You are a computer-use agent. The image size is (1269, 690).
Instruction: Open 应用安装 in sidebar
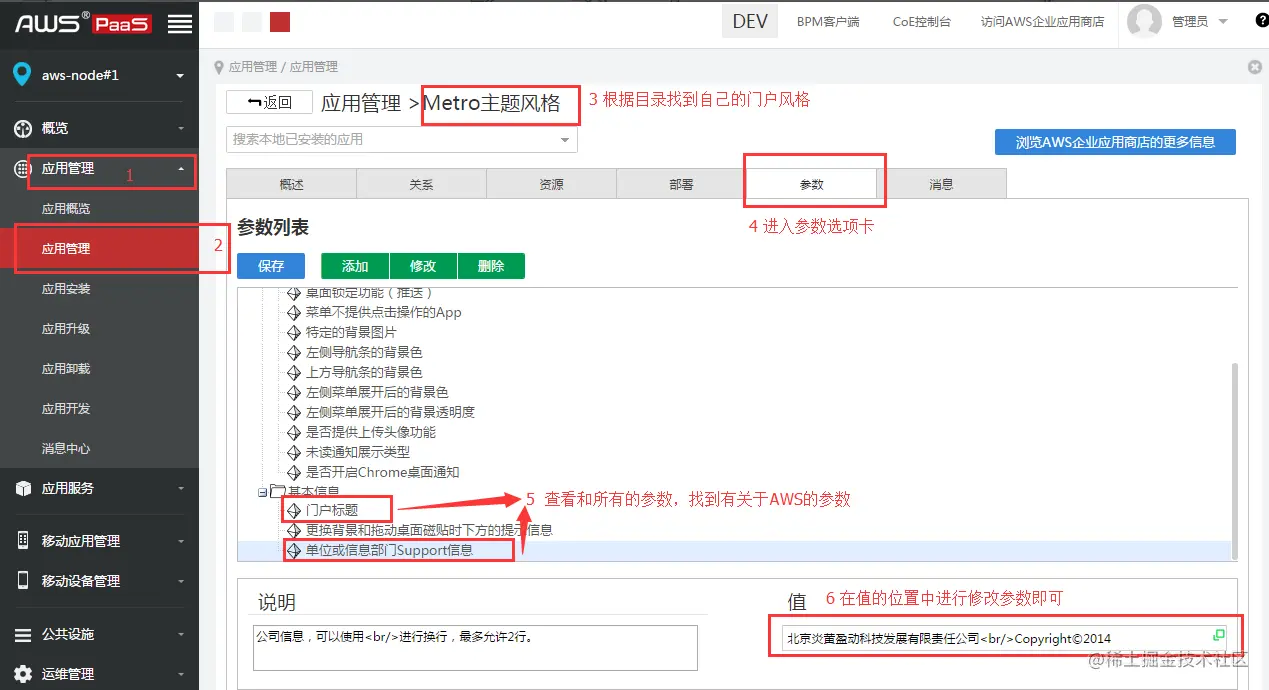(x=66, y=289)
